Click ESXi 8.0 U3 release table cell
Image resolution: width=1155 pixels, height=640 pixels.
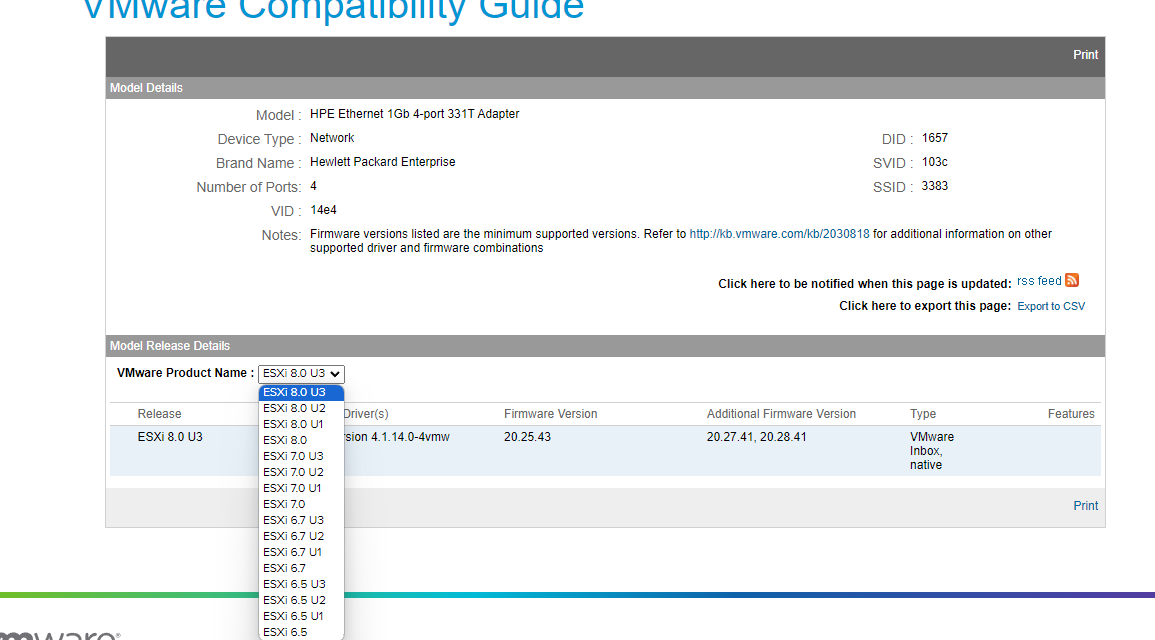170,437
